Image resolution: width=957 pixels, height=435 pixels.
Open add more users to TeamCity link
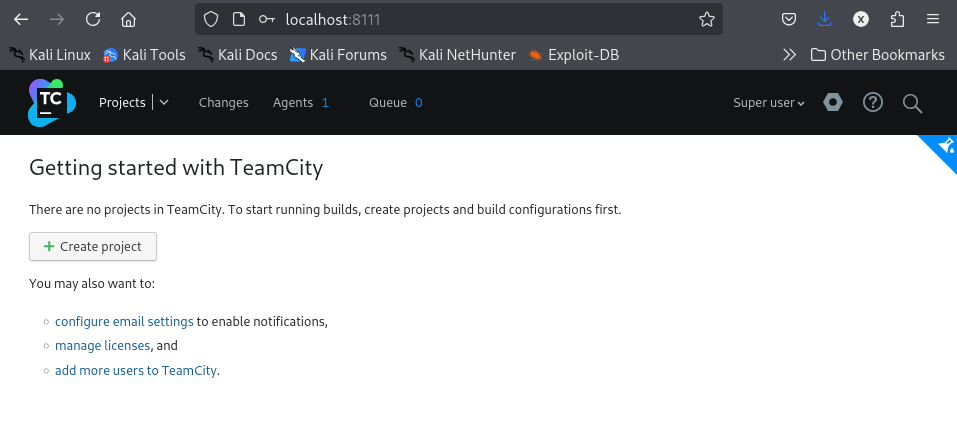(135, 370)
